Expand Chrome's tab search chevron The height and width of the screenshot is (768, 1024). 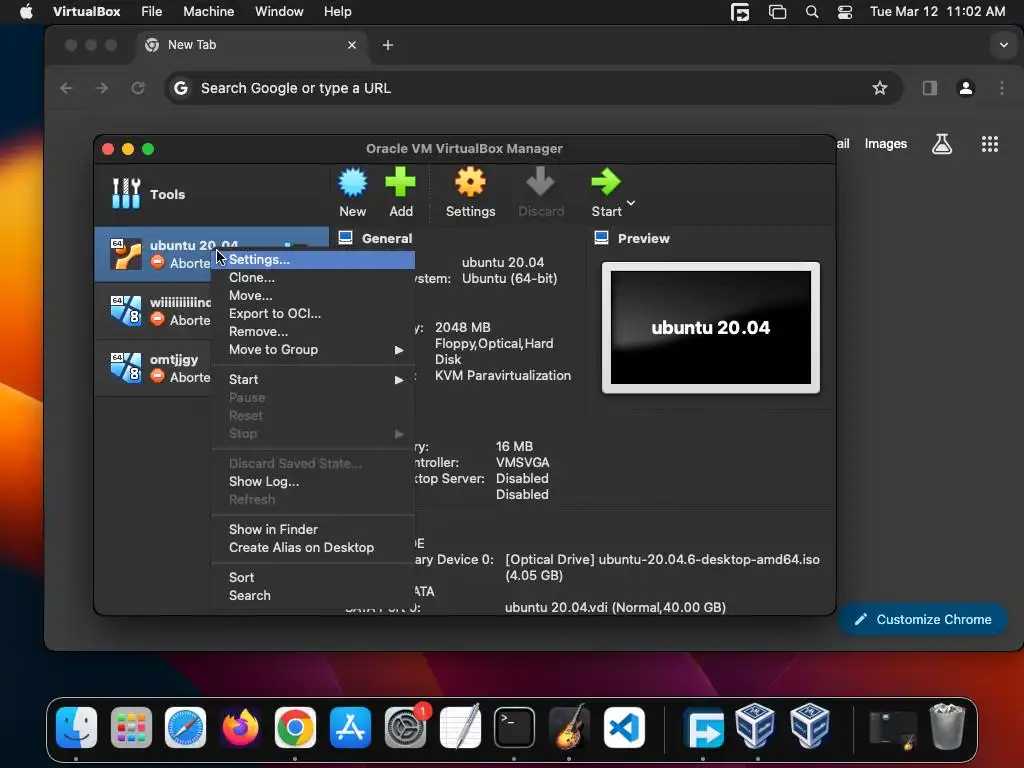point(1004,45)
